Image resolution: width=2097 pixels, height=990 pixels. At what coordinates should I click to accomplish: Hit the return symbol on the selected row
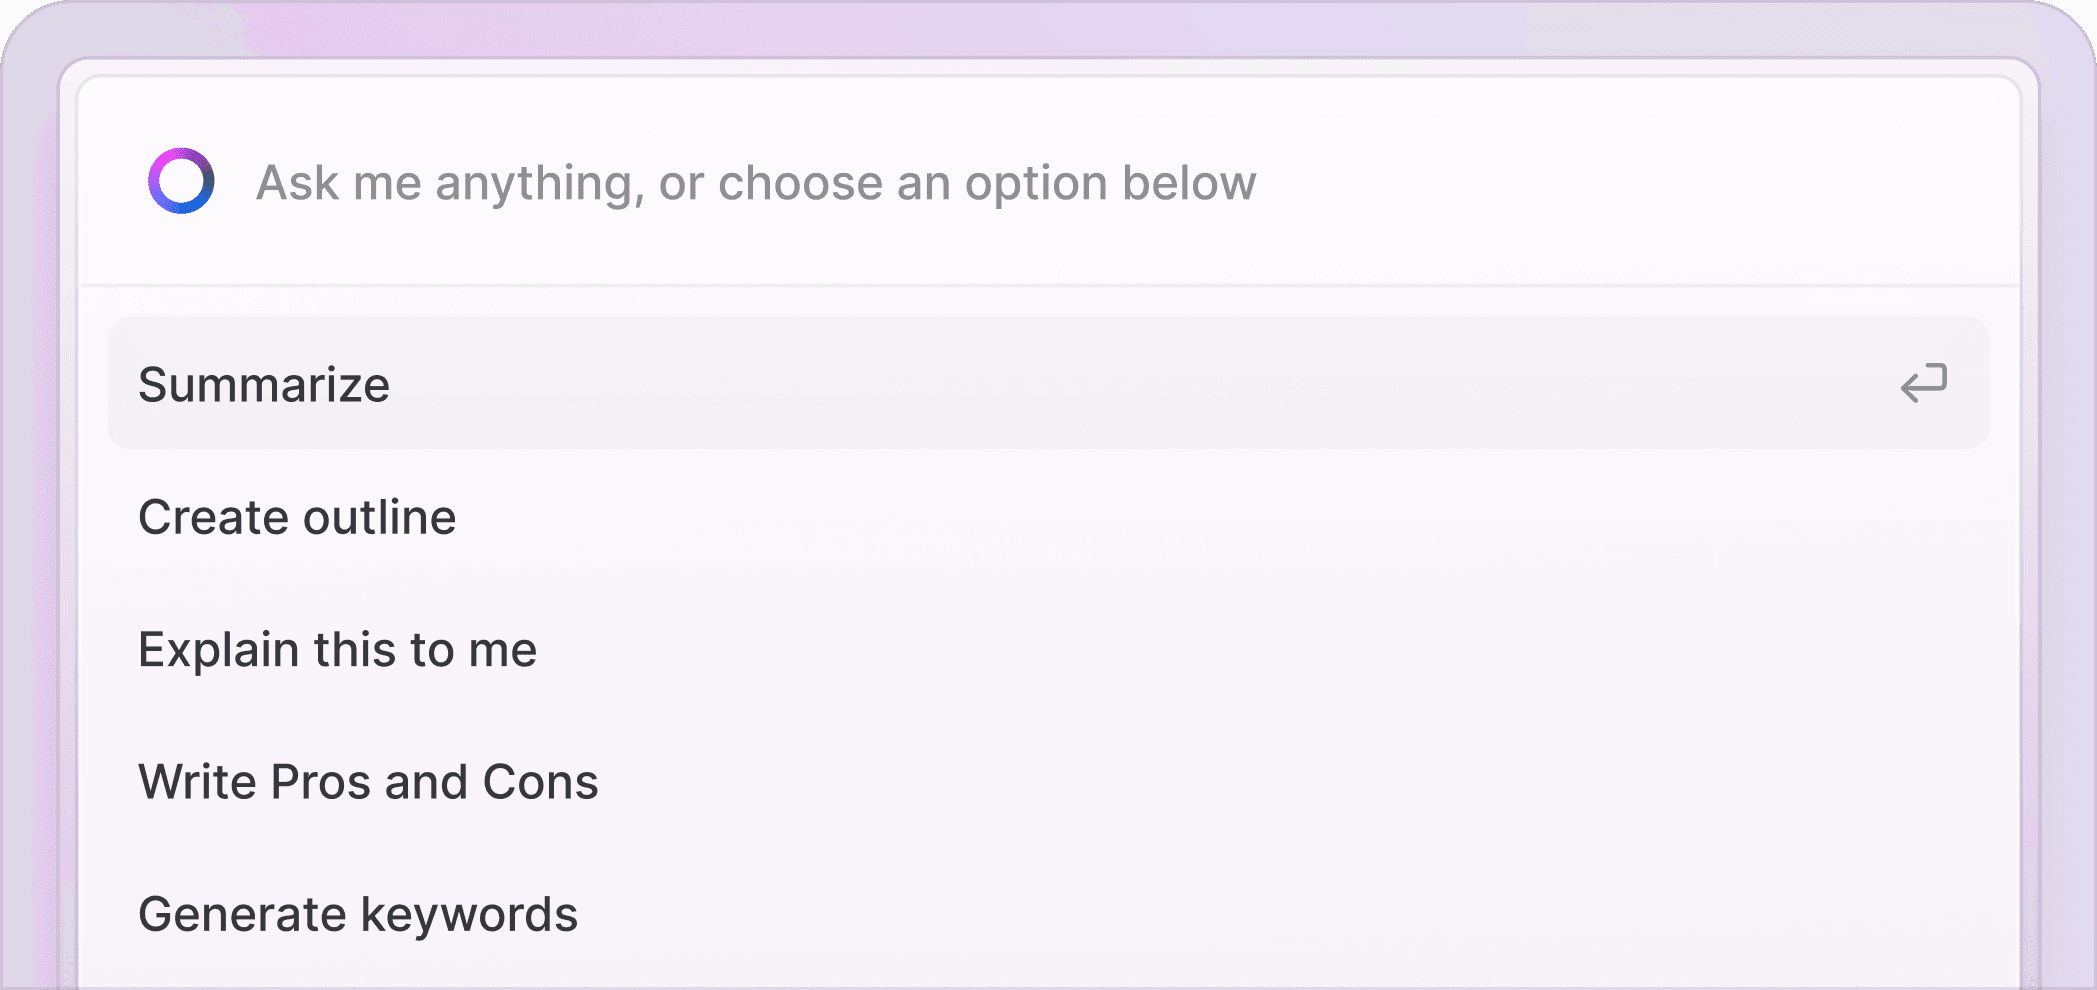click(x=1924, y=383)
